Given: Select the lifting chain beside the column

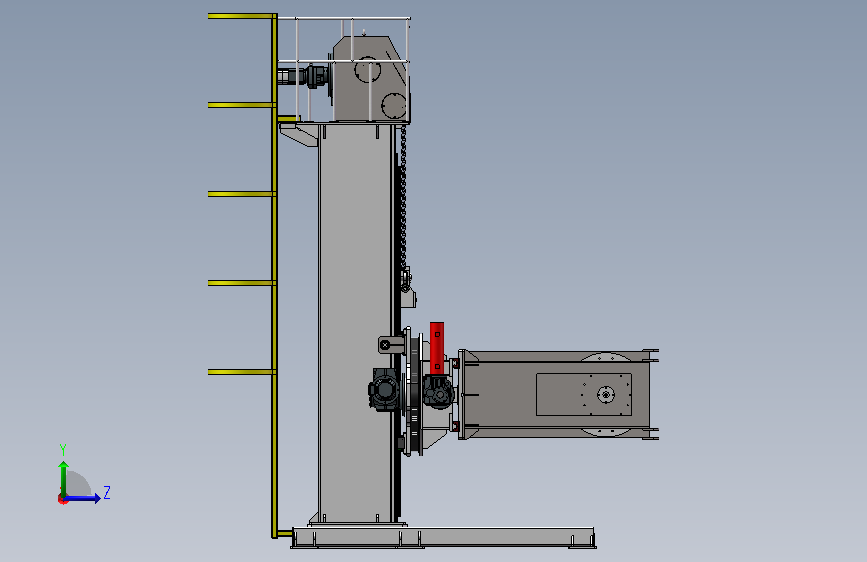Looking at the screenshot, I should (x=403, y=199).
